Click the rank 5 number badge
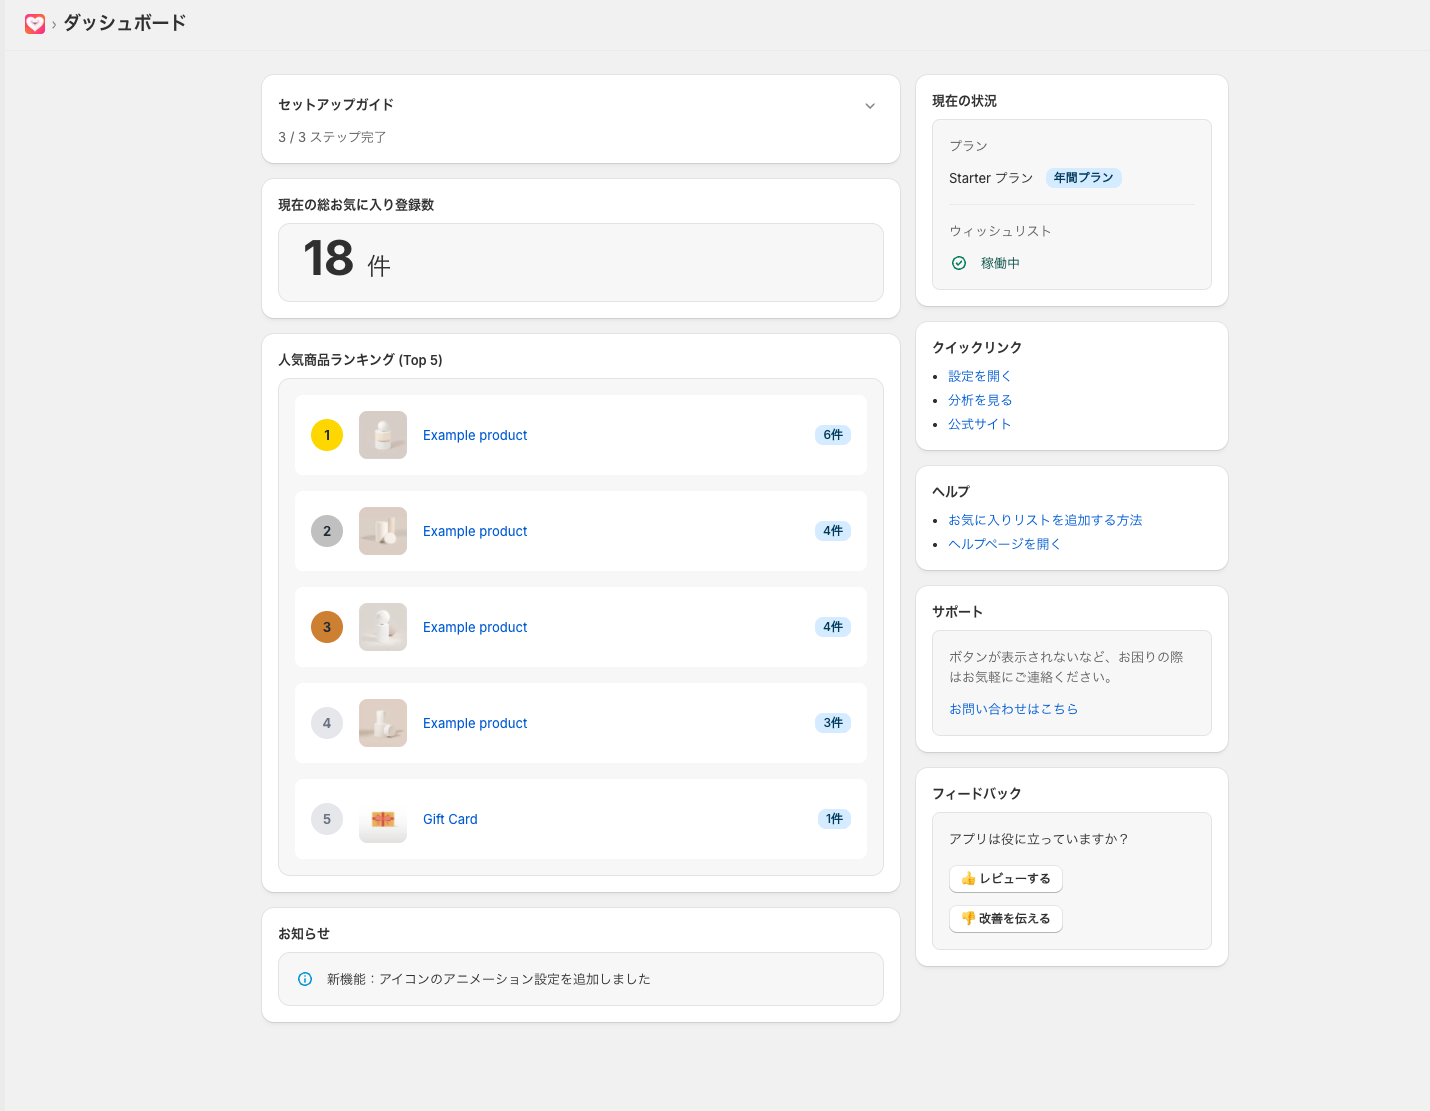 pyautogui.click(x=327, y=819)
